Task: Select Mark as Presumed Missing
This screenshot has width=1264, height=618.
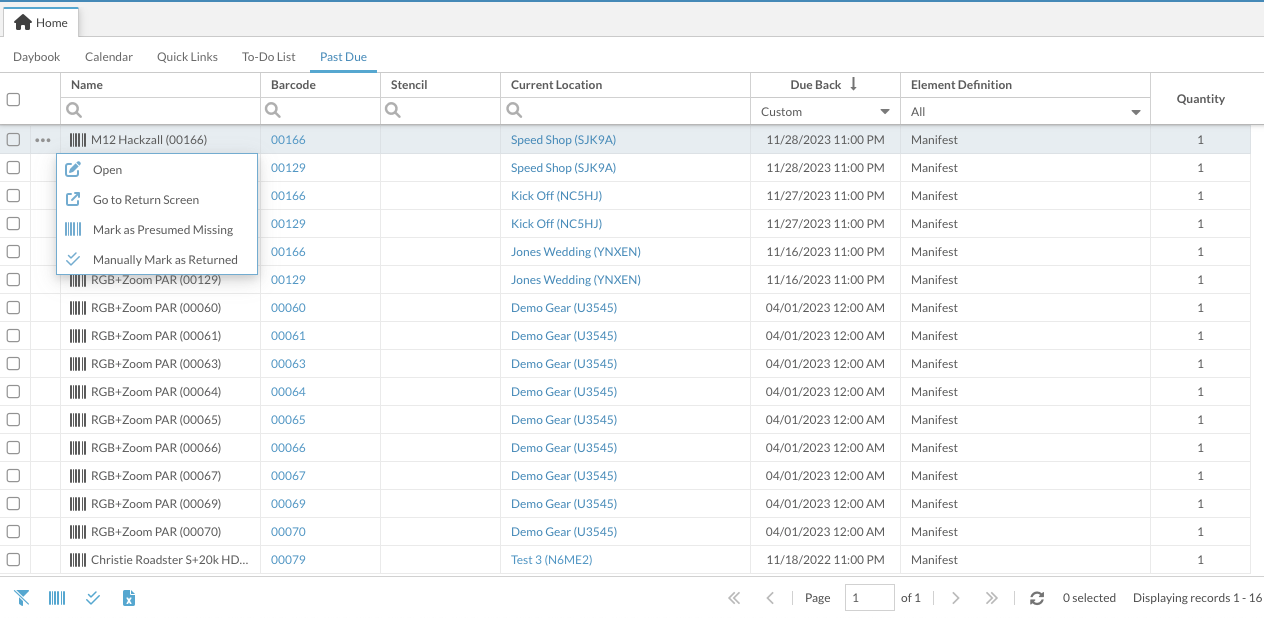Action: click(157, 230)
